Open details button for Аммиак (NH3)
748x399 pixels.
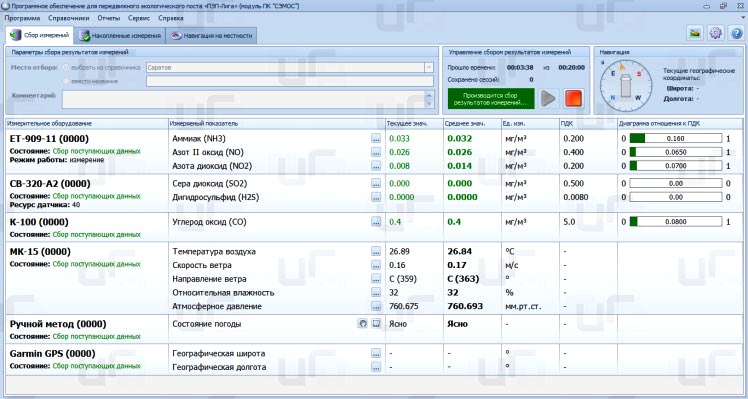(x=376, y=139)
